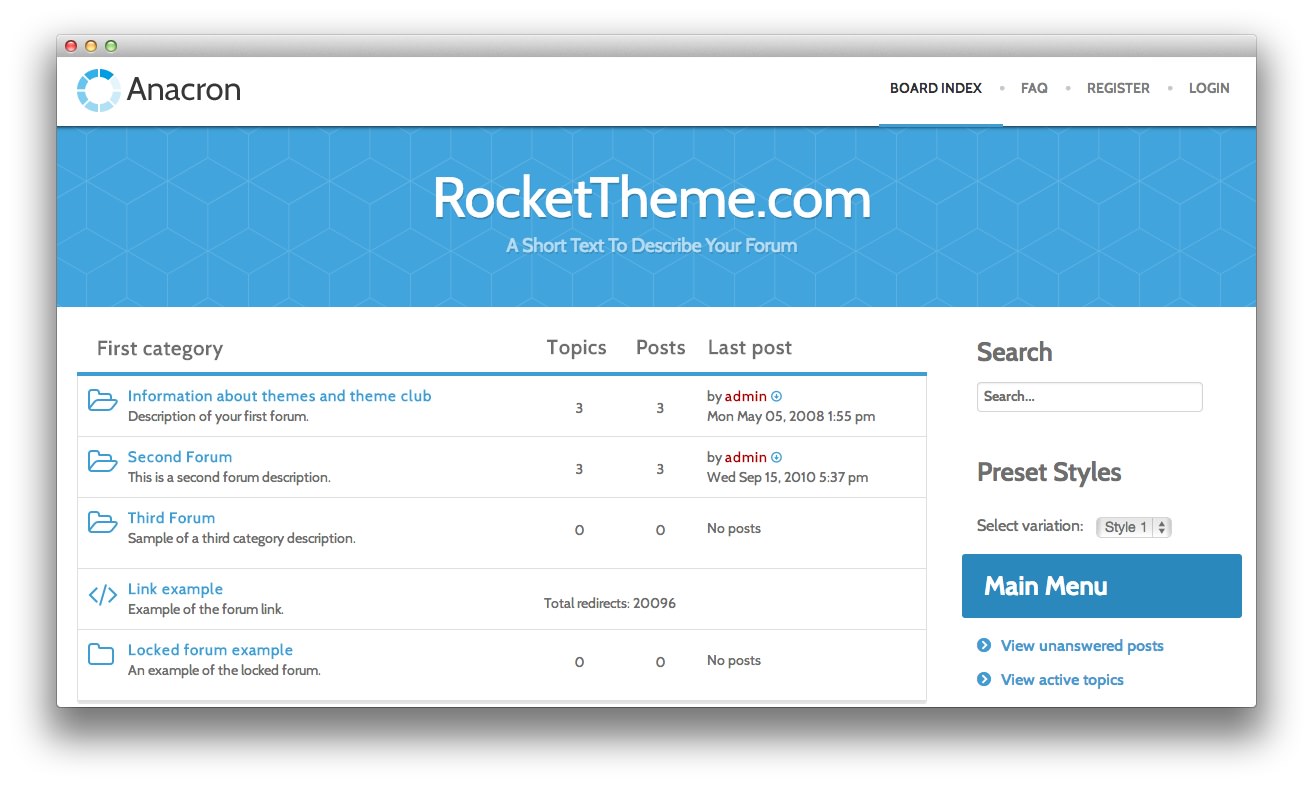Open the Second Forum link

(x=180, y=457)
